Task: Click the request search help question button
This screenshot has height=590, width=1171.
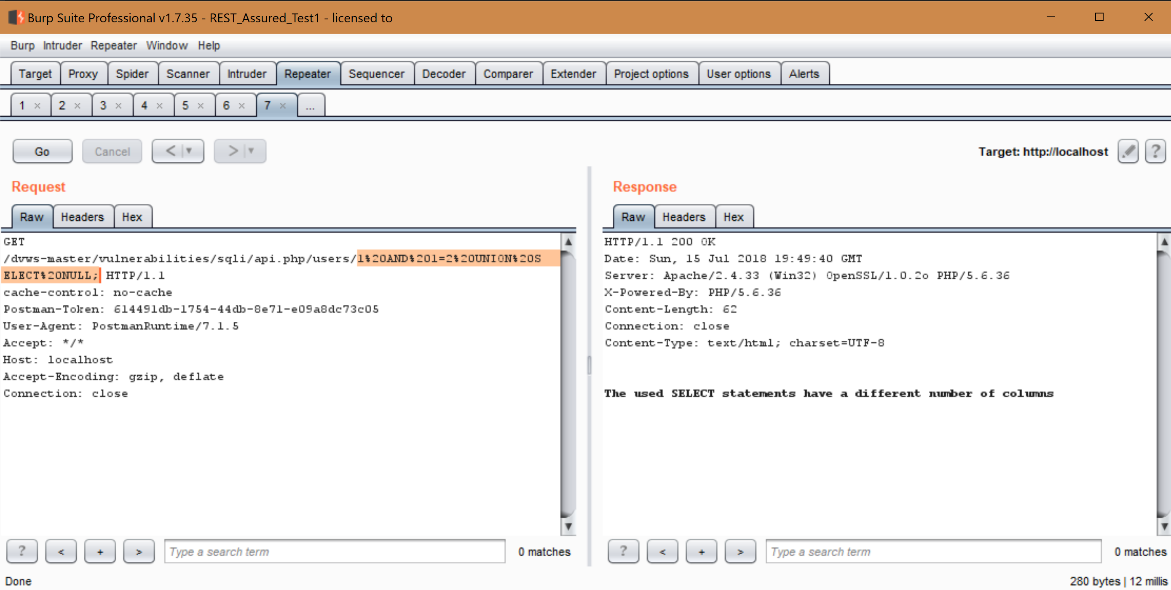Action: (x=22, y=551)
